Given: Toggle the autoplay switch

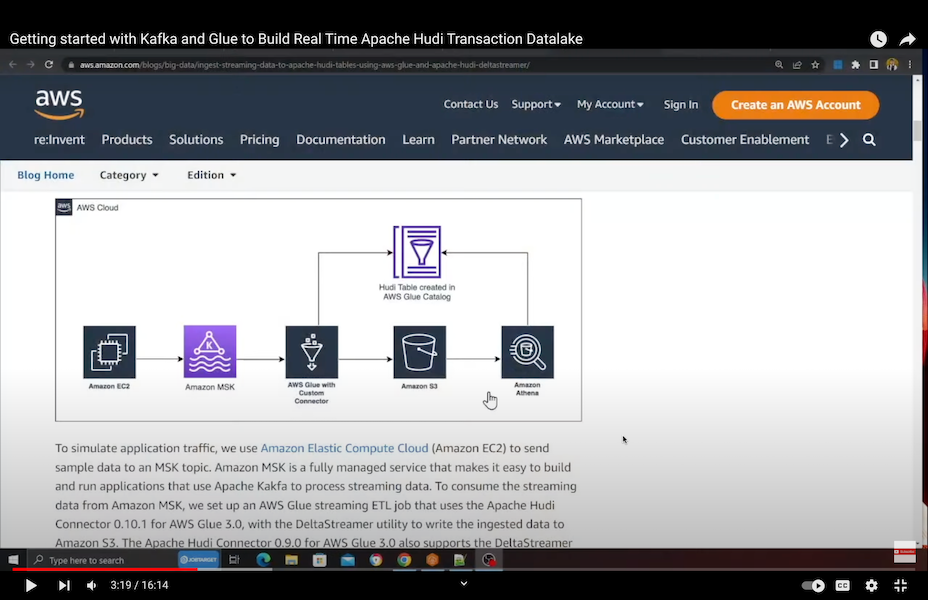Looking at the screenshot, I should [x=814, y=585].
